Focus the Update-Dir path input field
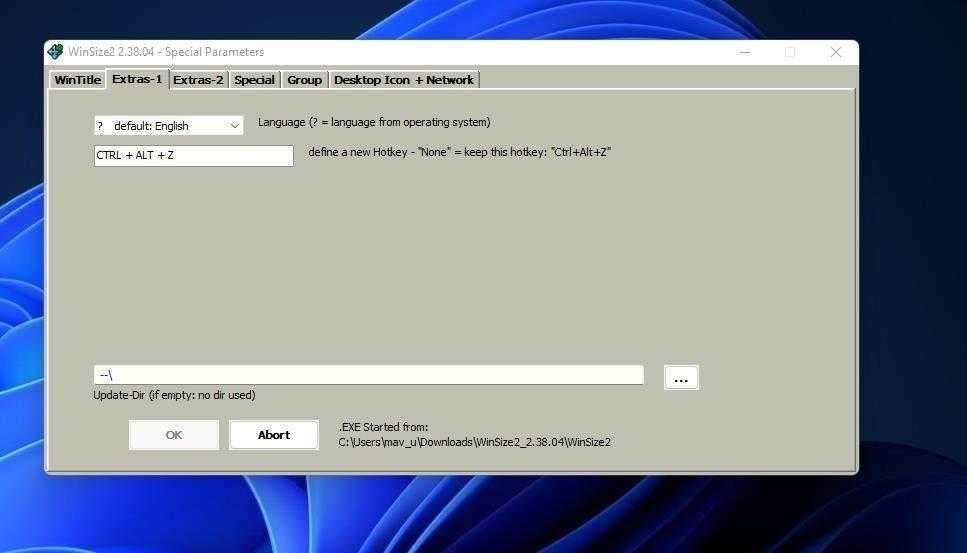 point(368,375)
